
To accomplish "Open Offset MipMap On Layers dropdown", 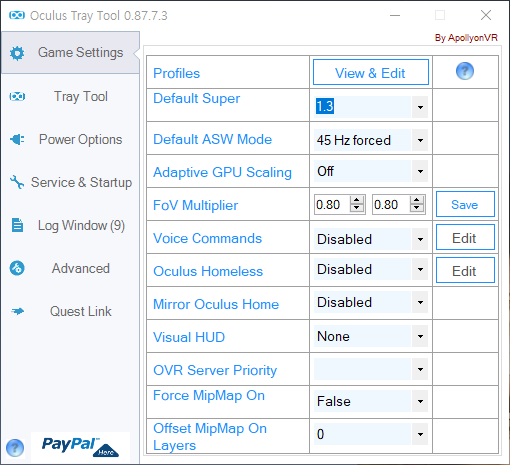I will click(x=420, y=434).
